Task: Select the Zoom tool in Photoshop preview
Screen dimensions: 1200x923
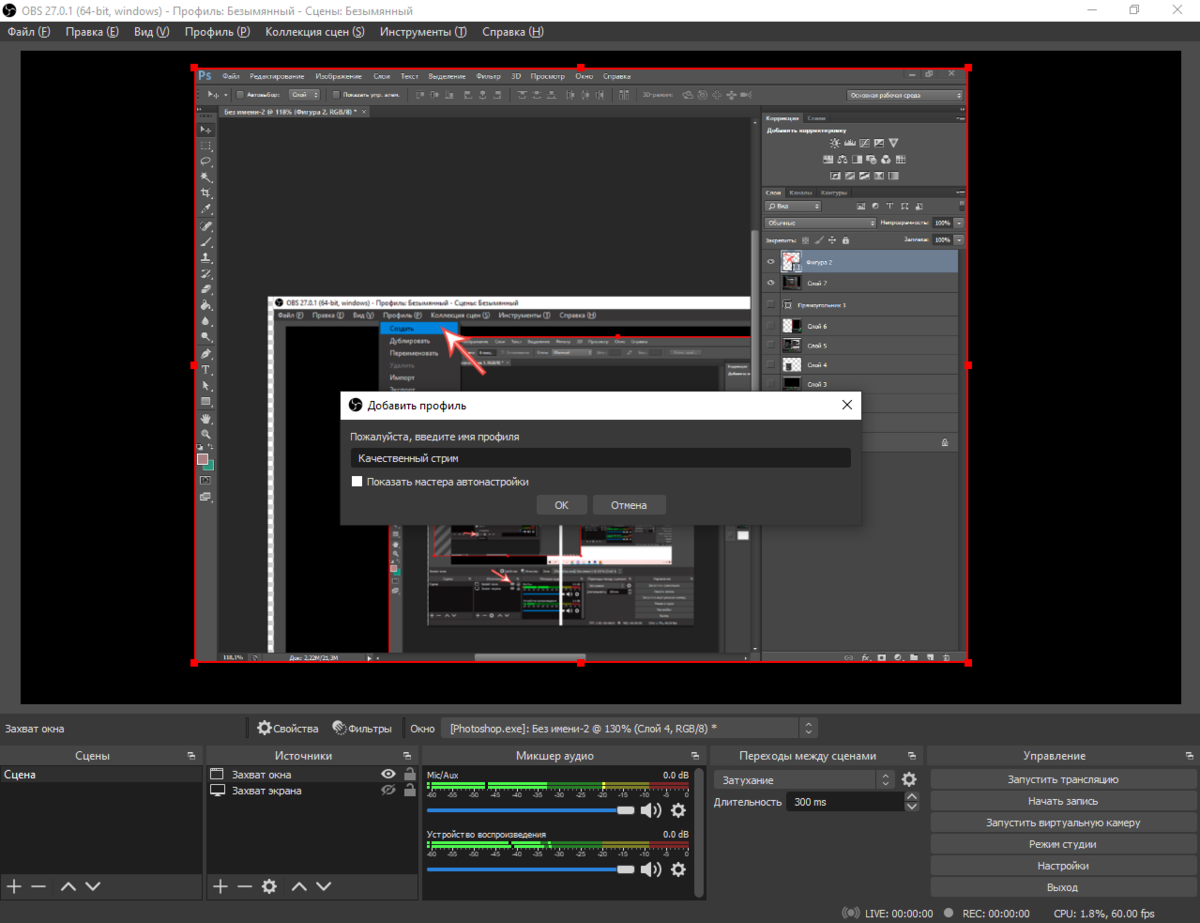Action: pyautogui.click(x=206, y=434)
